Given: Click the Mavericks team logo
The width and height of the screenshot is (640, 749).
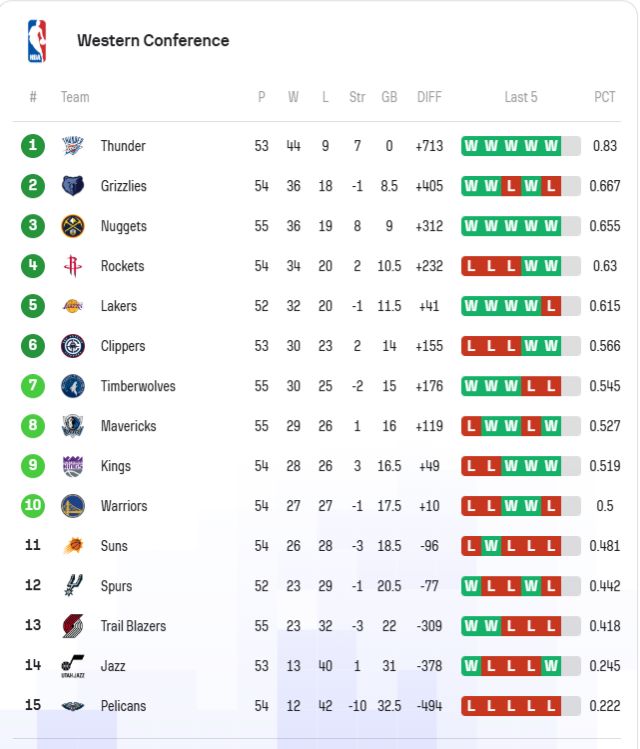Looking at the screenshot, I should coord(73,426).
